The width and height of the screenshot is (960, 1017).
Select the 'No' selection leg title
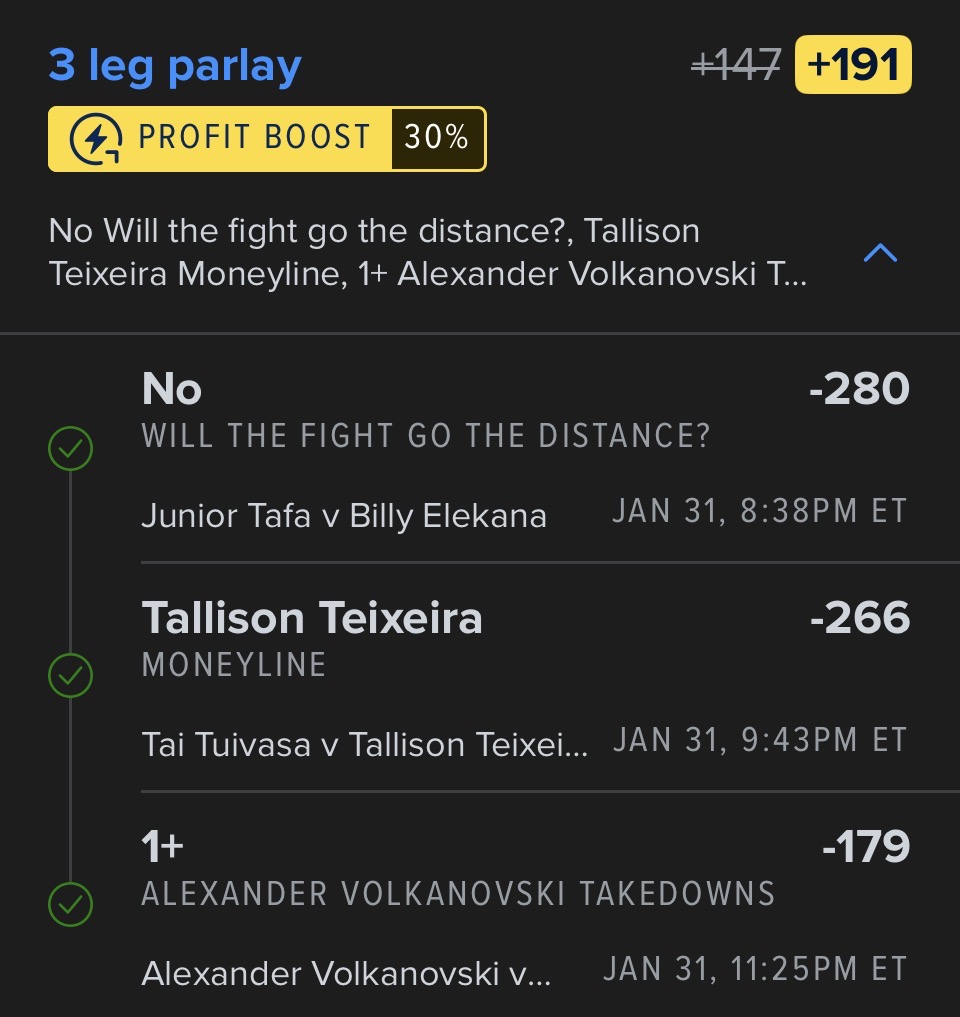[x=172, y=389]
